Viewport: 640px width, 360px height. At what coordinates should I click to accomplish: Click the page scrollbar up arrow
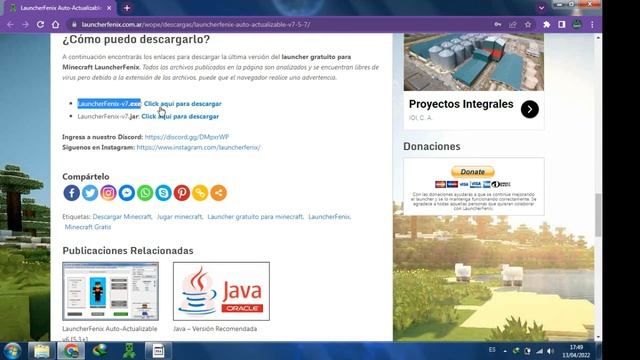[x=598, y=38]
